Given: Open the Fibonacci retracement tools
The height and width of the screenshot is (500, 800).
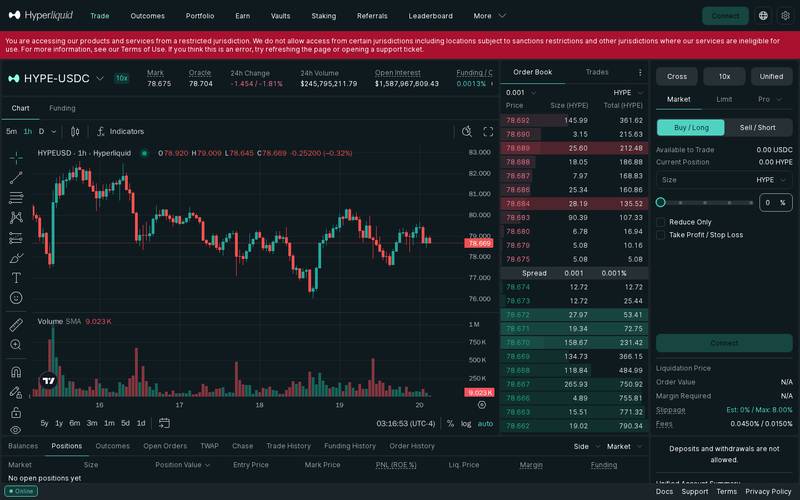Looking at the screenshot, I should 16,197.
